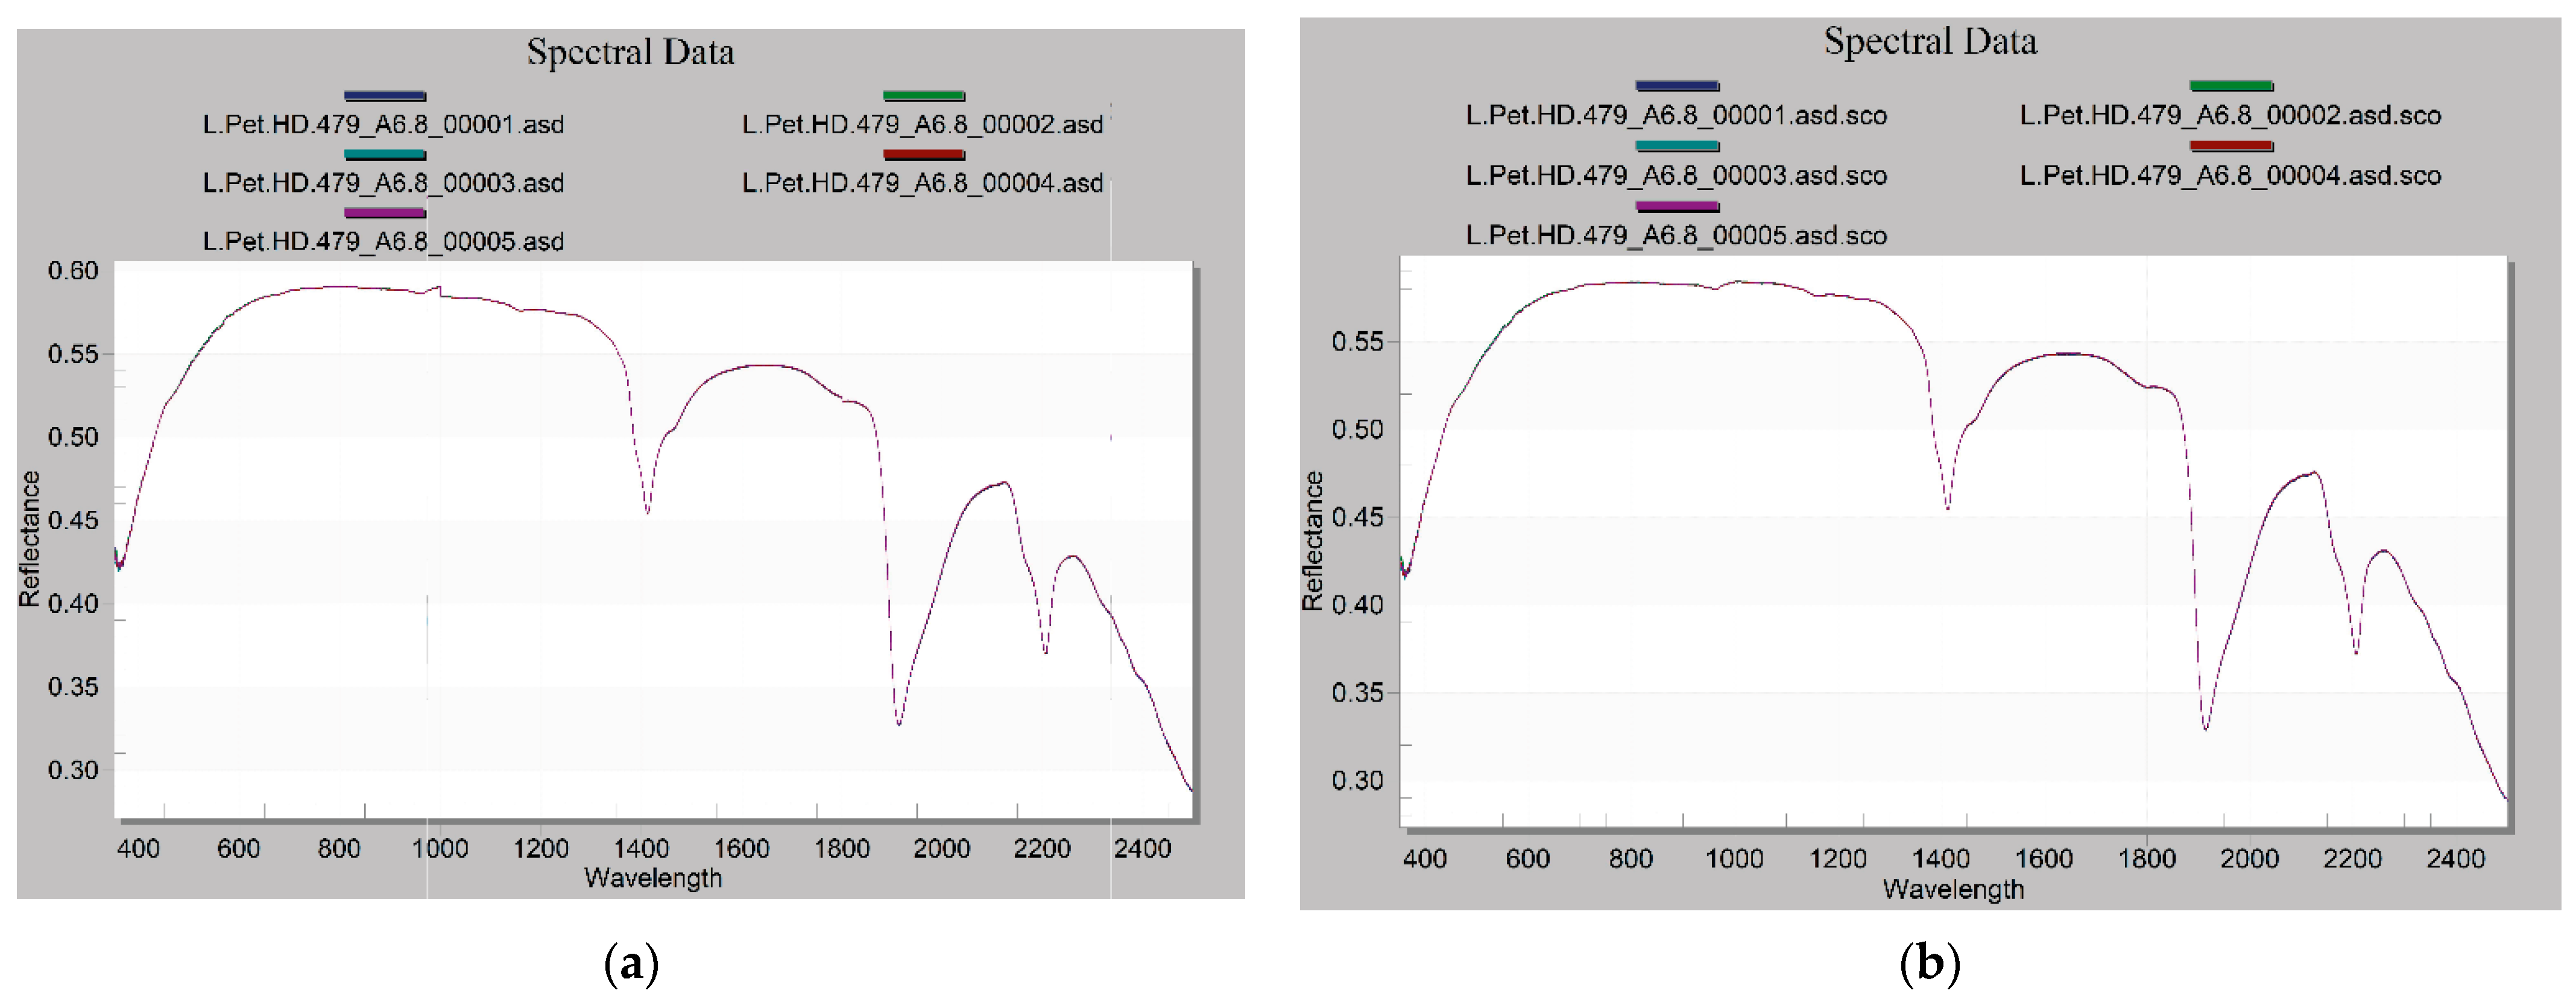Click the green swatch for 00002.asd.sco
Screen dimensions: 2576x1002
coord(2231,86)
